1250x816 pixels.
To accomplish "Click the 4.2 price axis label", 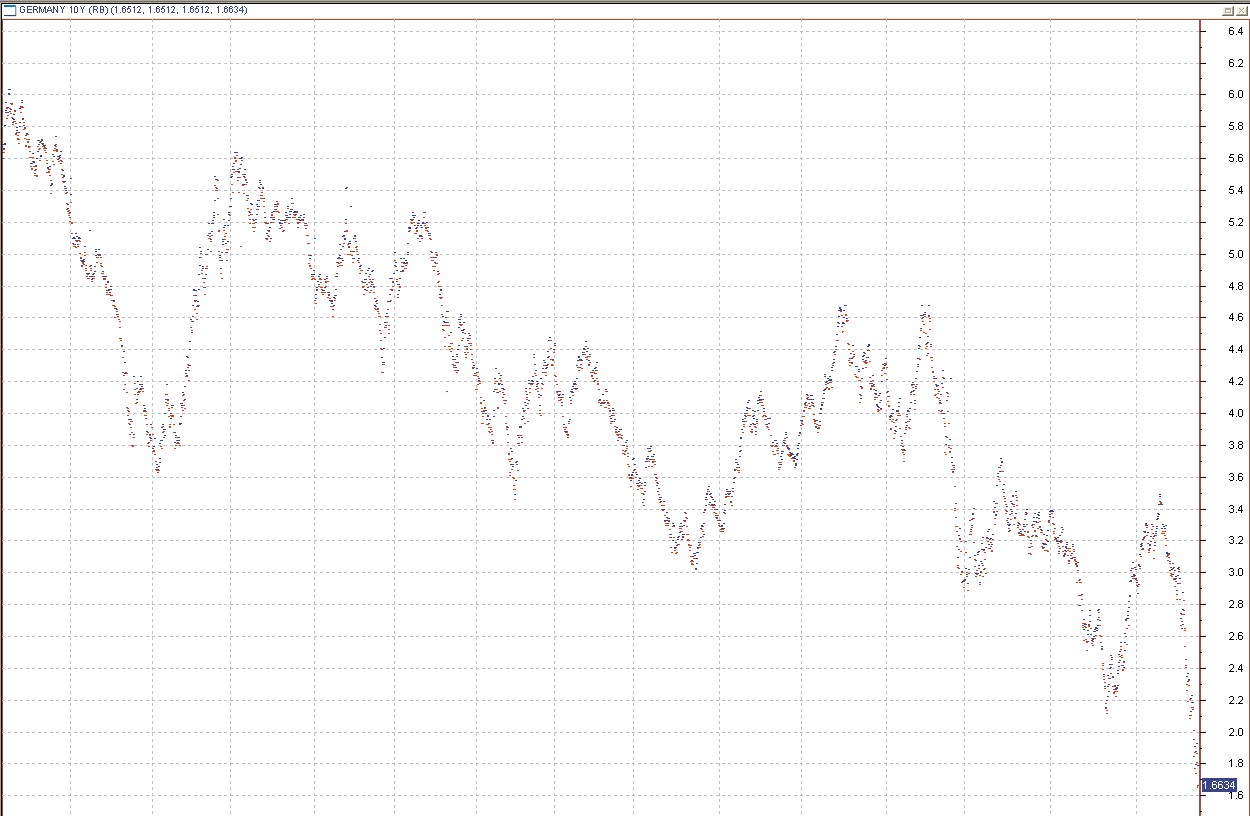I will tap(1235, 382).
